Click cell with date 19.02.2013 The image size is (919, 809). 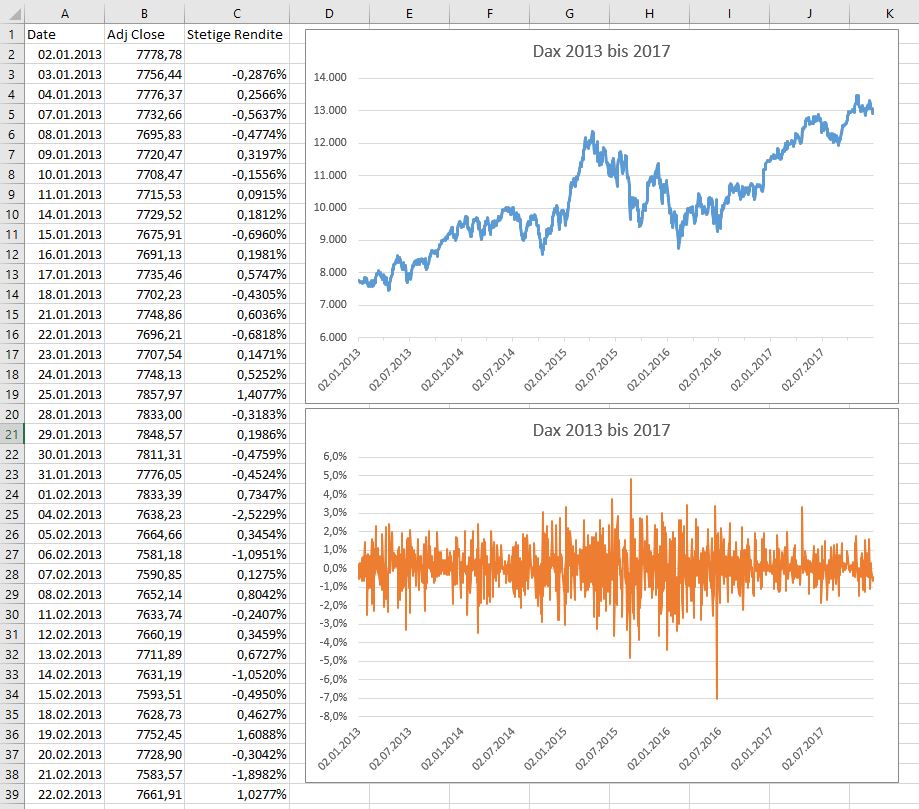(64, 735)
